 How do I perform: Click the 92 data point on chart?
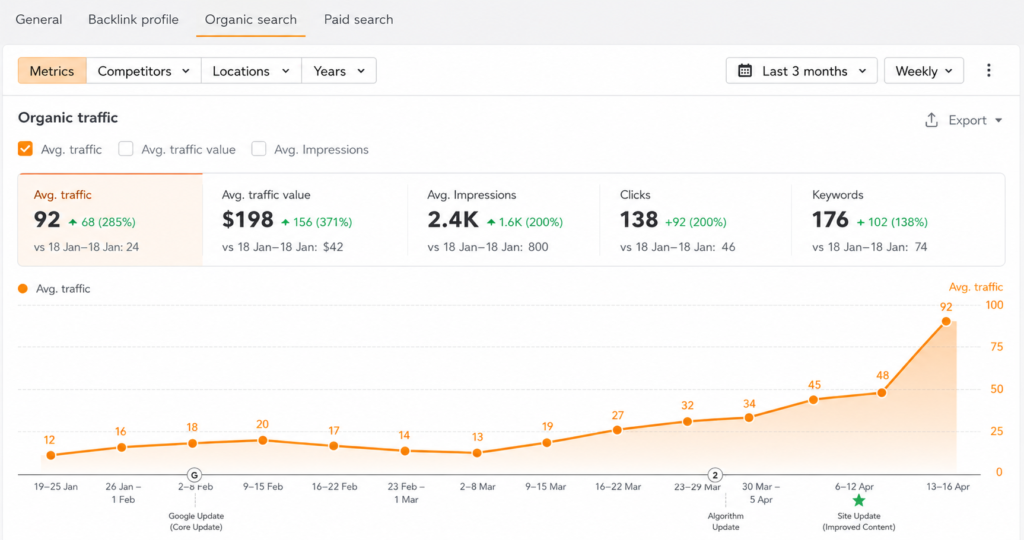946,321
